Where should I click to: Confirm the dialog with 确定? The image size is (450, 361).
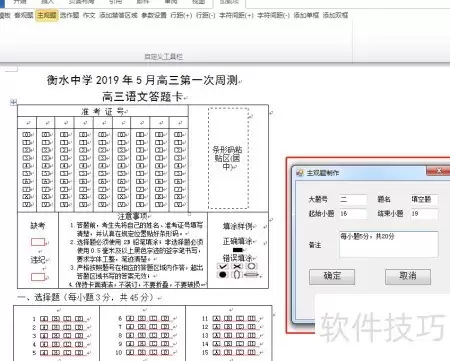coord(332,277)
